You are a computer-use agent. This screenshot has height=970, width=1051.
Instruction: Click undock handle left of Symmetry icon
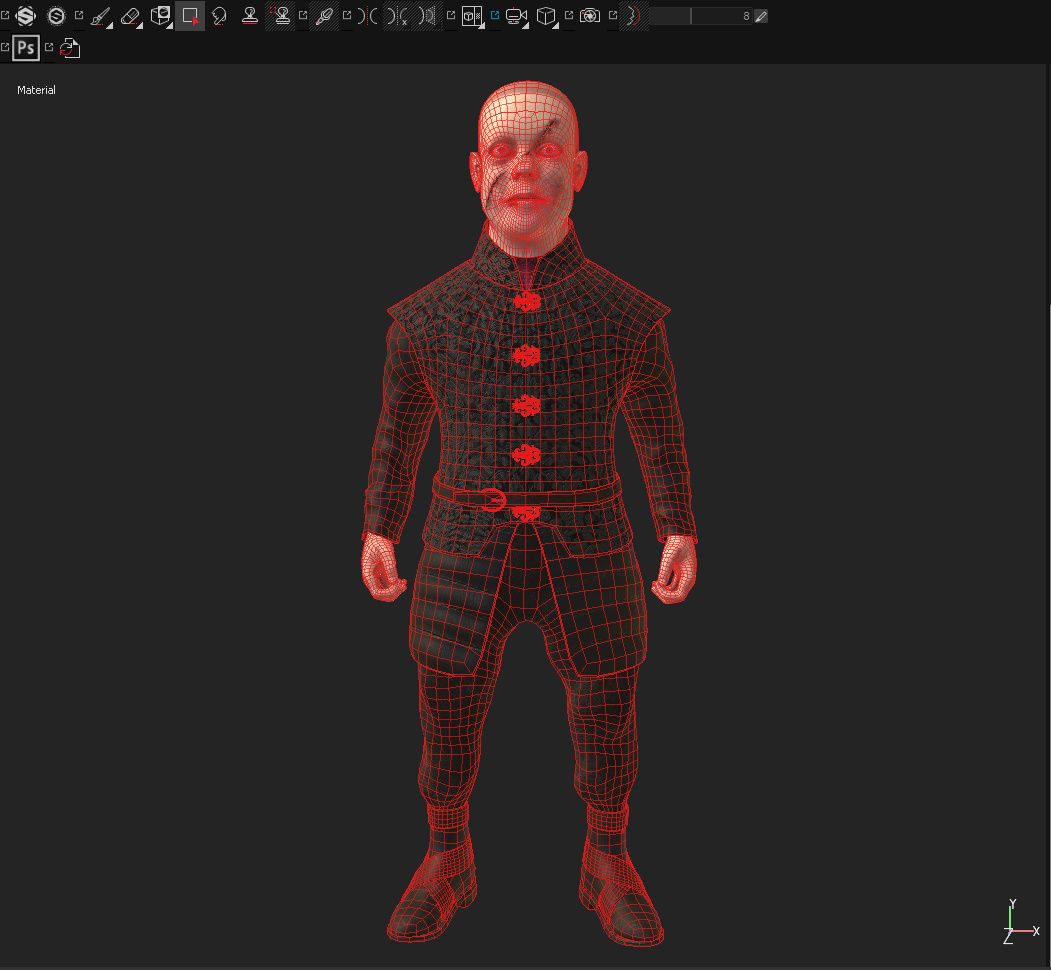pyautogui.click(x=347, y=15)
